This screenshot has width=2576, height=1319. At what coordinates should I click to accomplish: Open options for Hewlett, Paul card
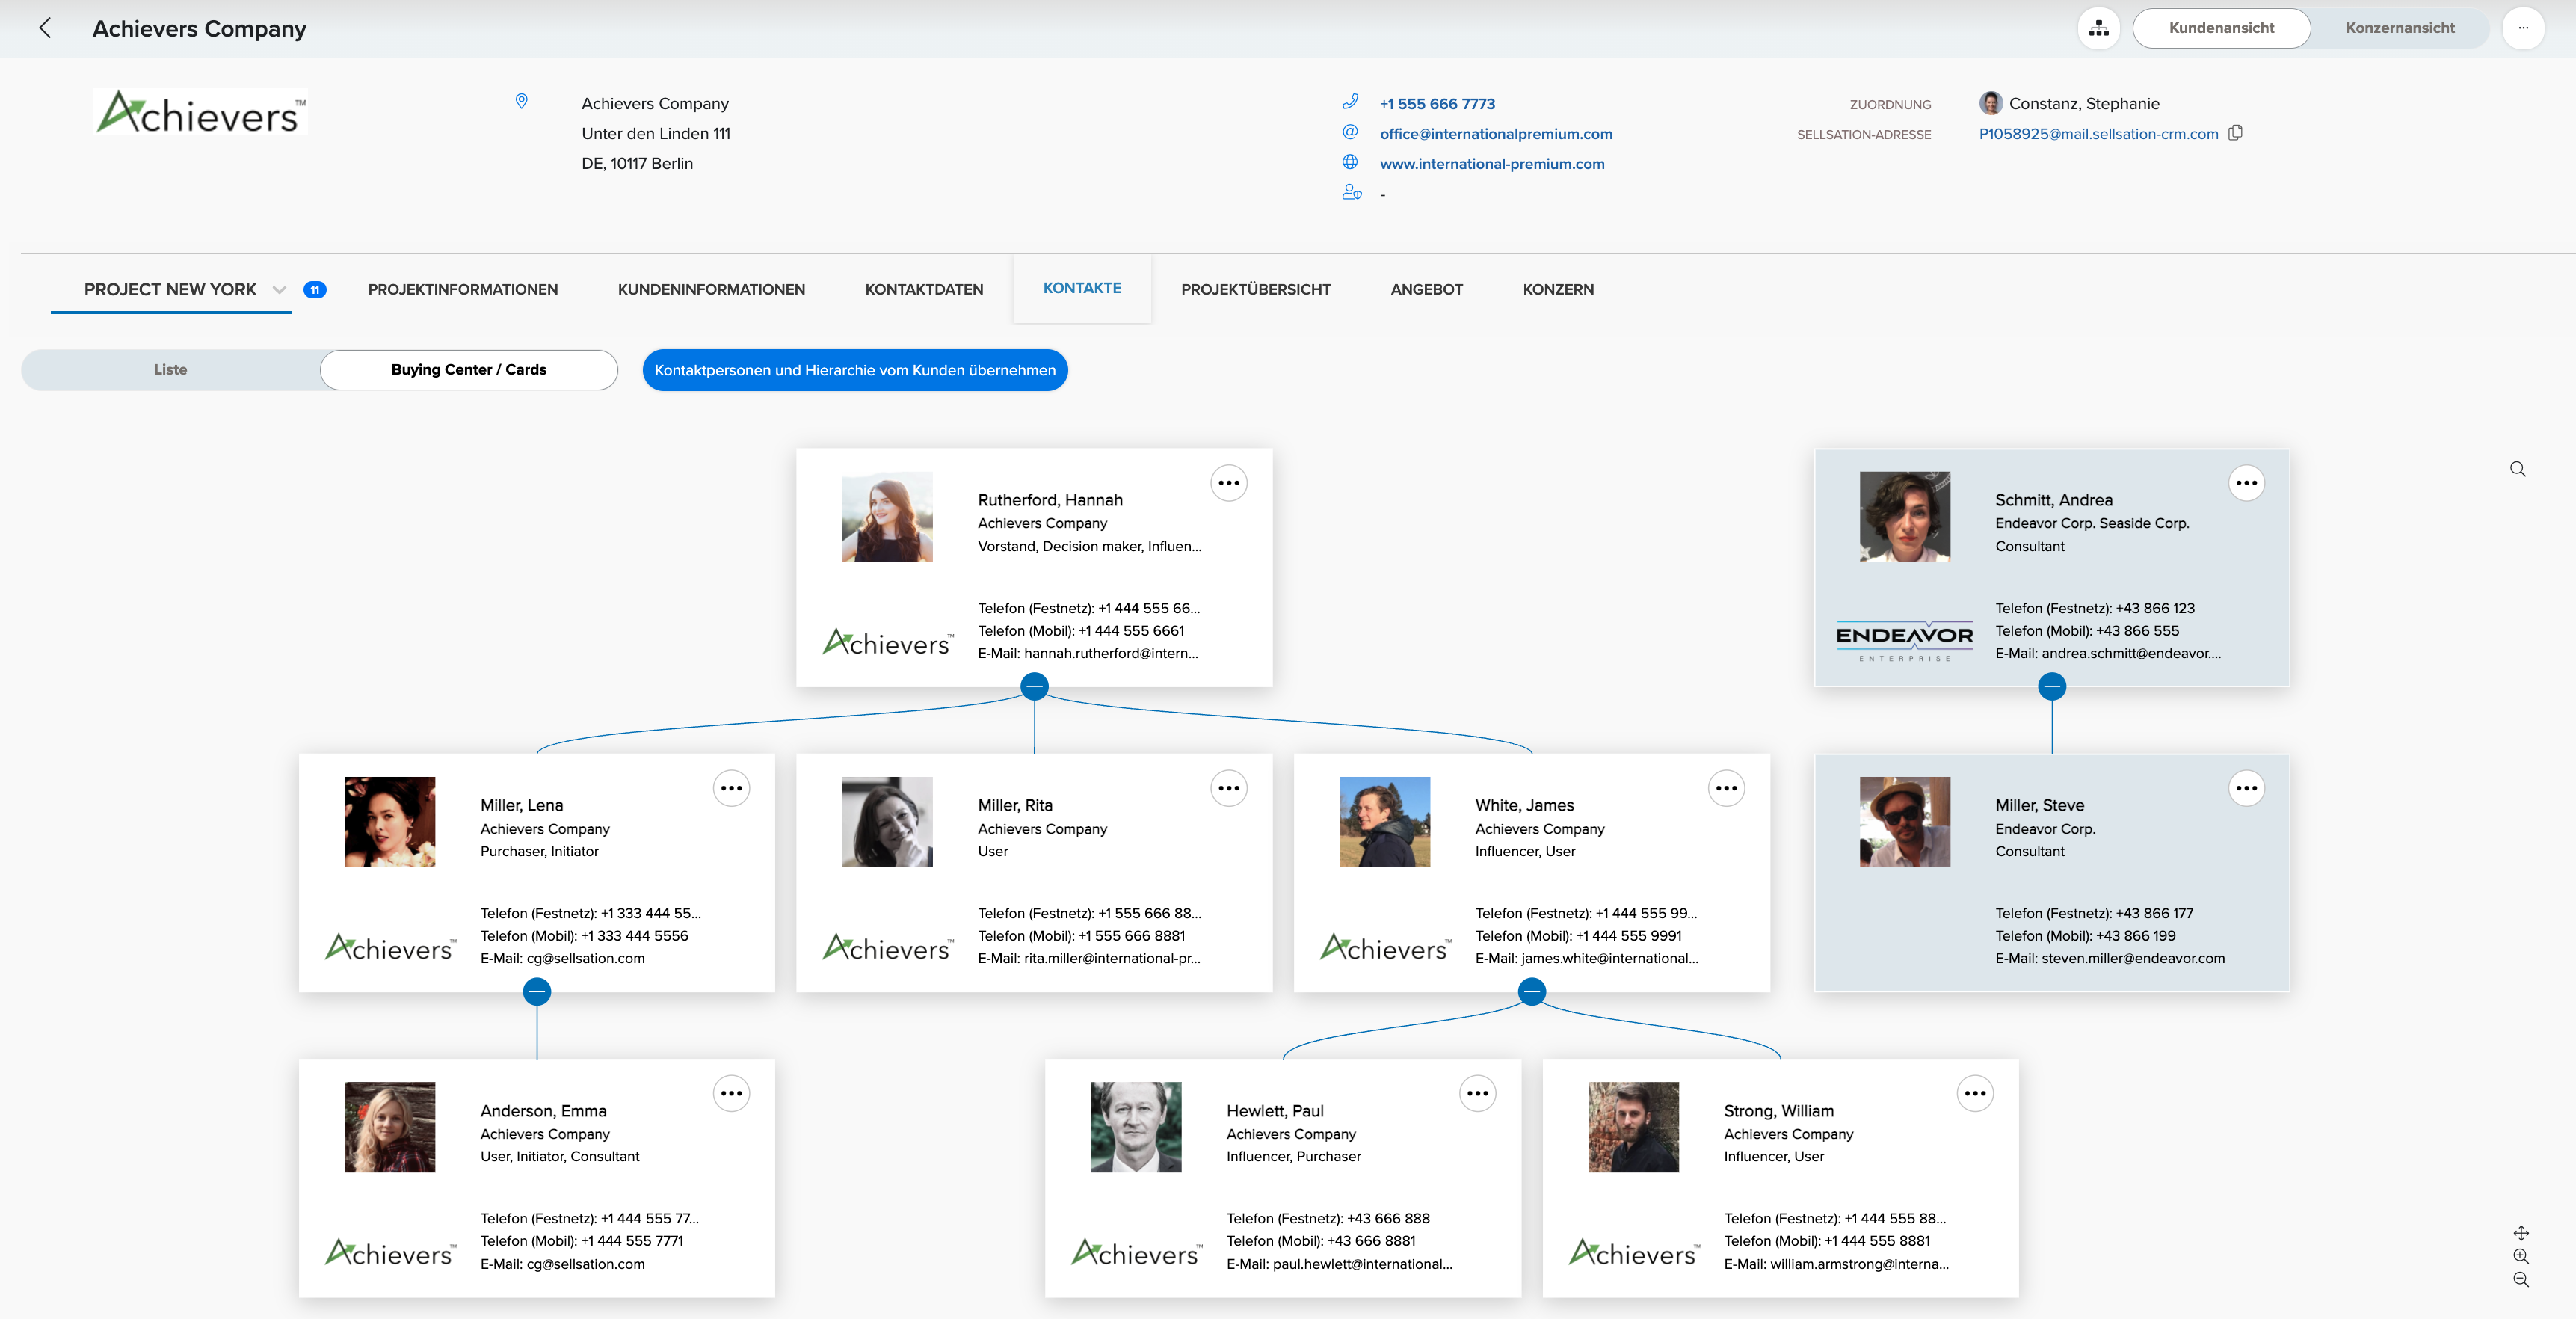tap(1478, 1093)
